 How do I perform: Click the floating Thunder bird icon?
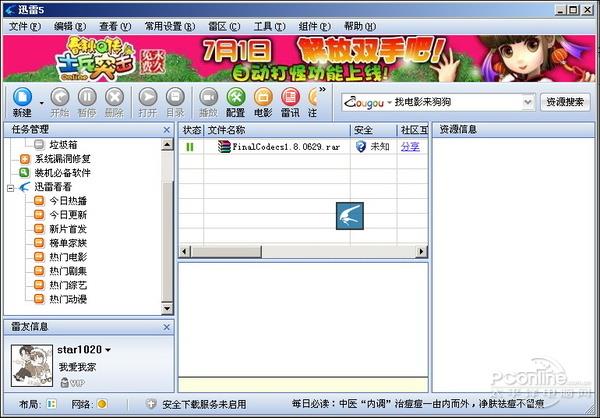click(350, 216)
